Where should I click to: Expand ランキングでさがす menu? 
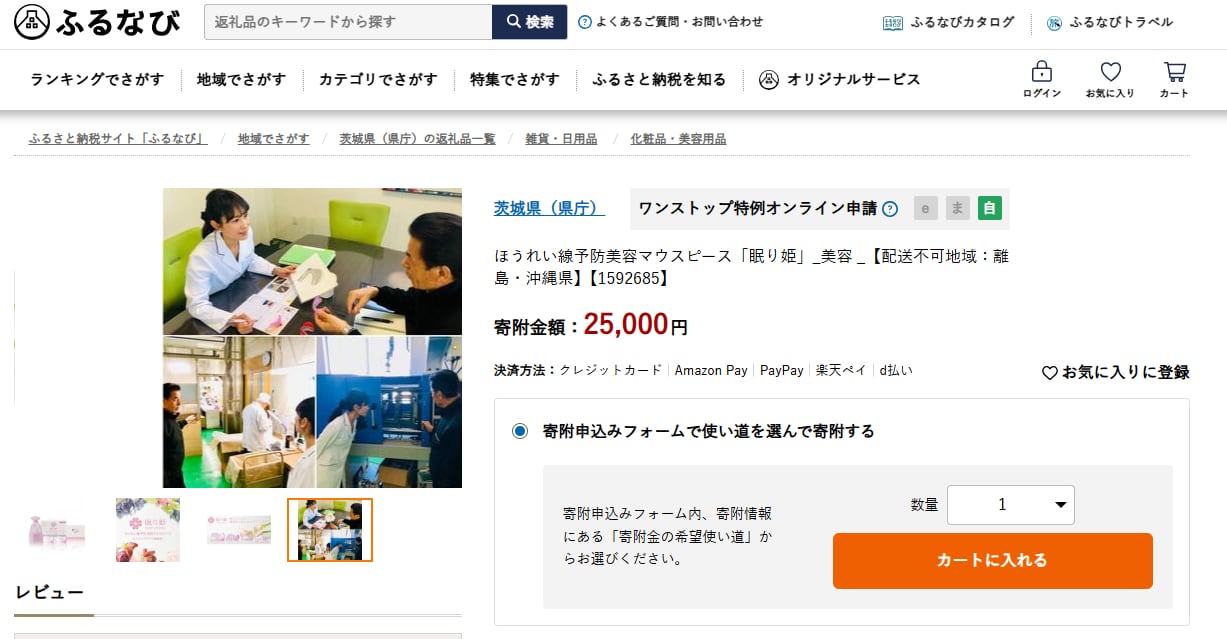tap(97, 79)
